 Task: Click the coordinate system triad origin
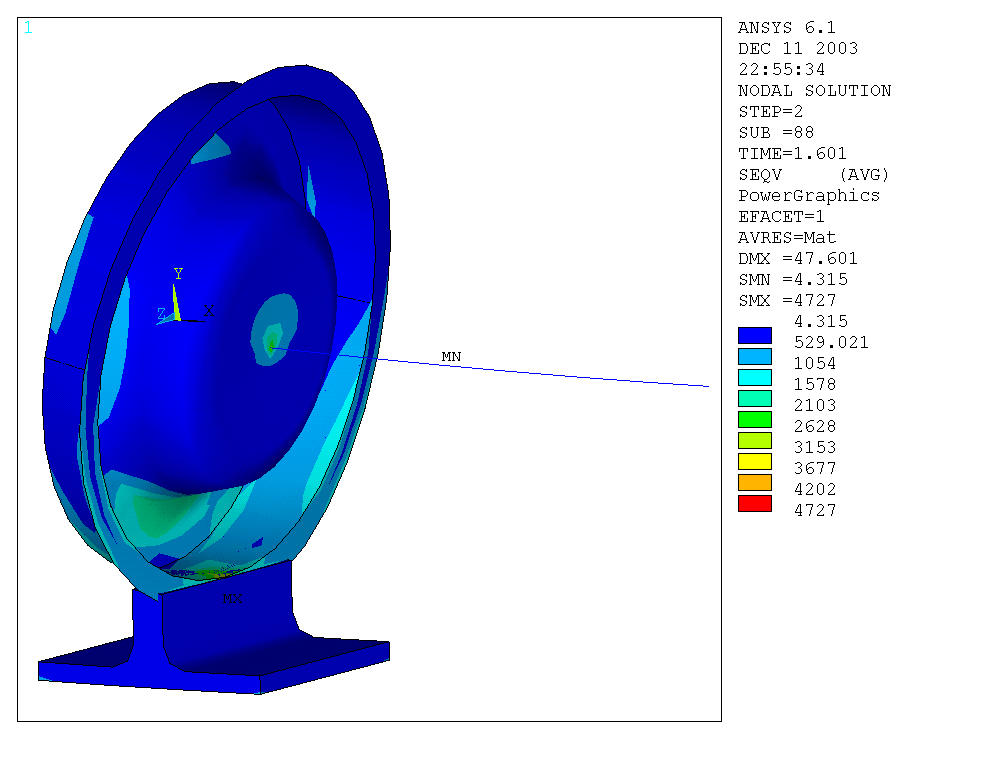177,318
